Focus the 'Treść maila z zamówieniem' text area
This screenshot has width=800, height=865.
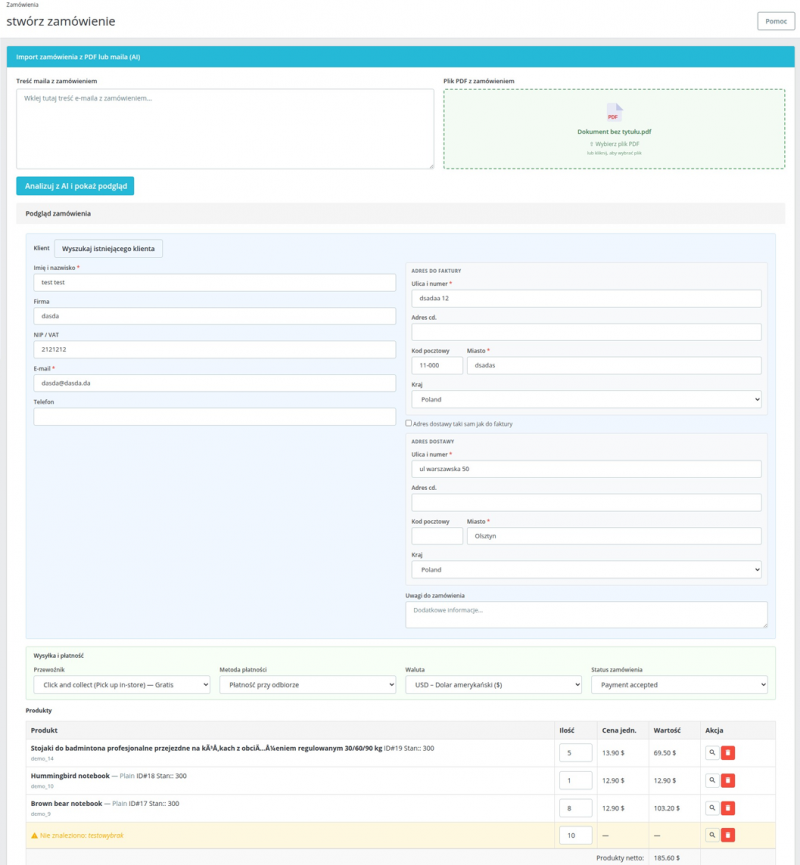coord(225,129)
